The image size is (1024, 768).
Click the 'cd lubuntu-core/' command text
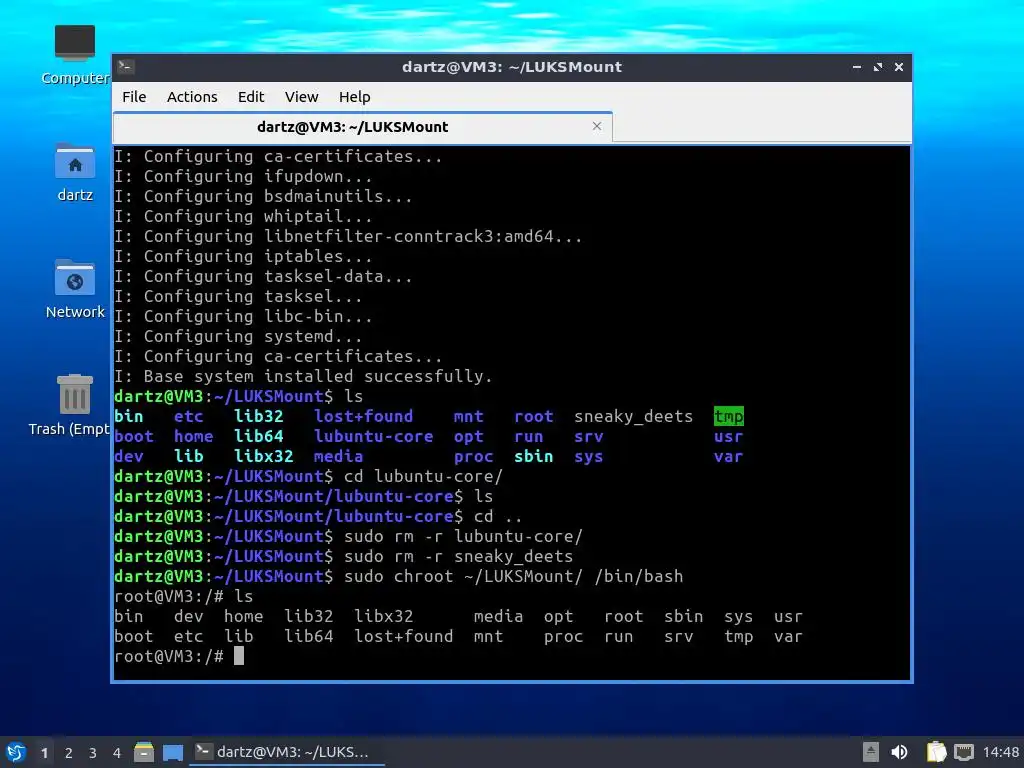(x=424, y=476)
